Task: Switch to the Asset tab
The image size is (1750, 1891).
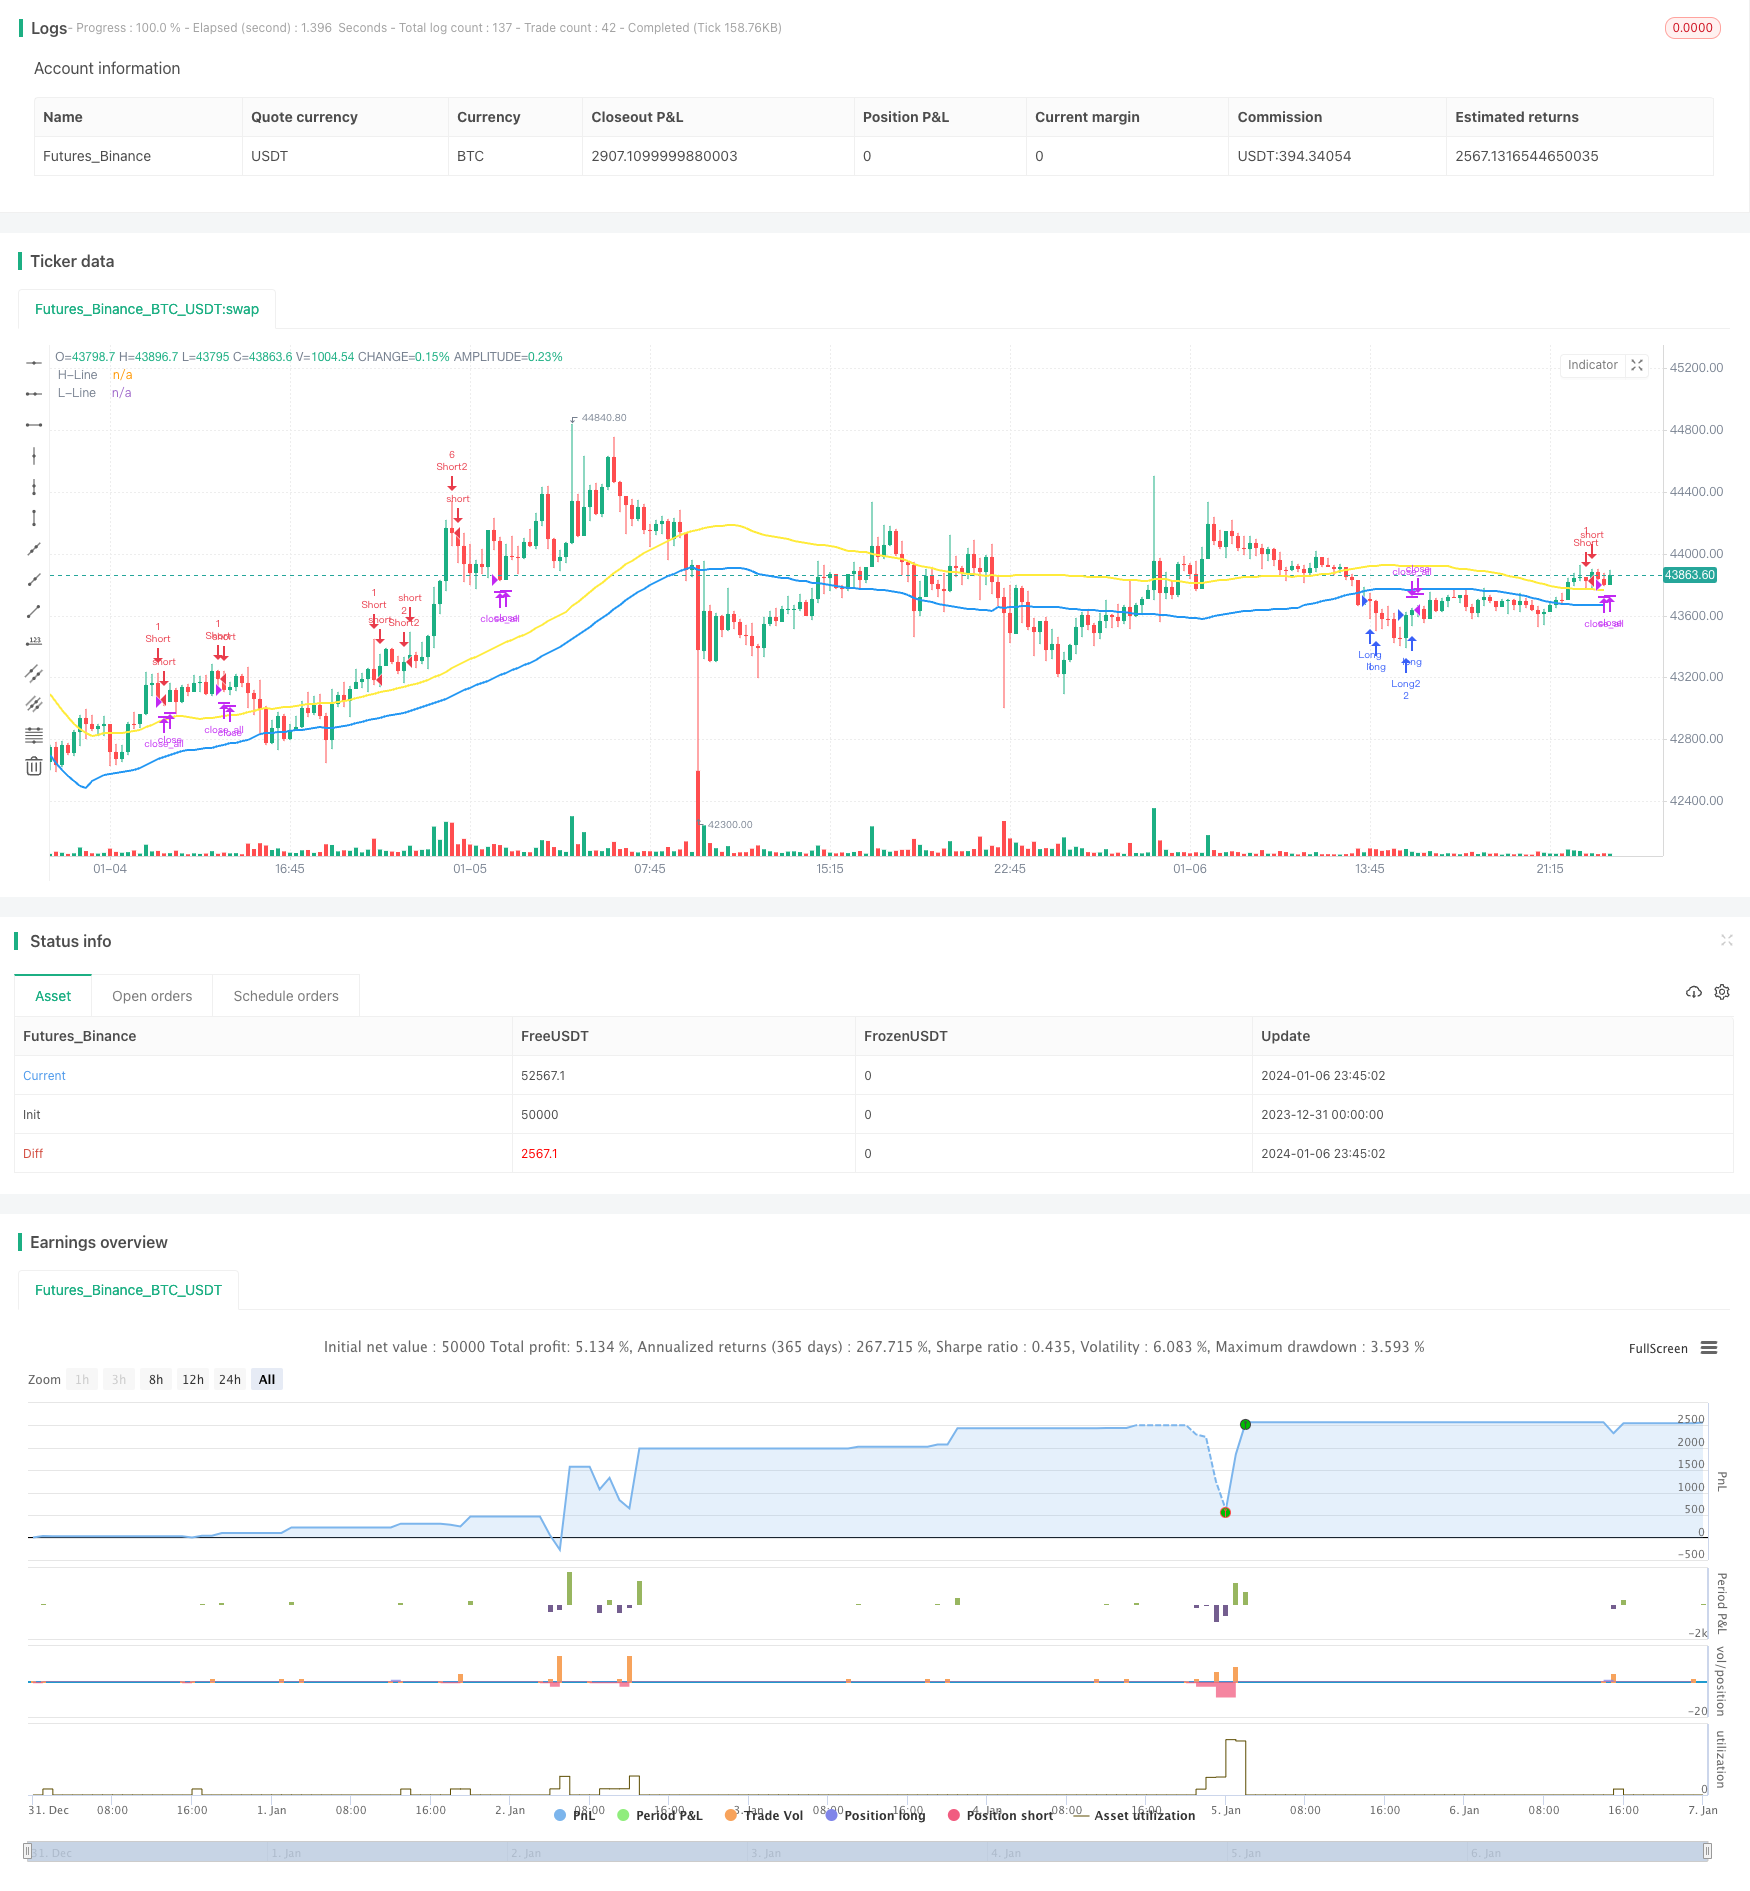Action: pos(53,996)
